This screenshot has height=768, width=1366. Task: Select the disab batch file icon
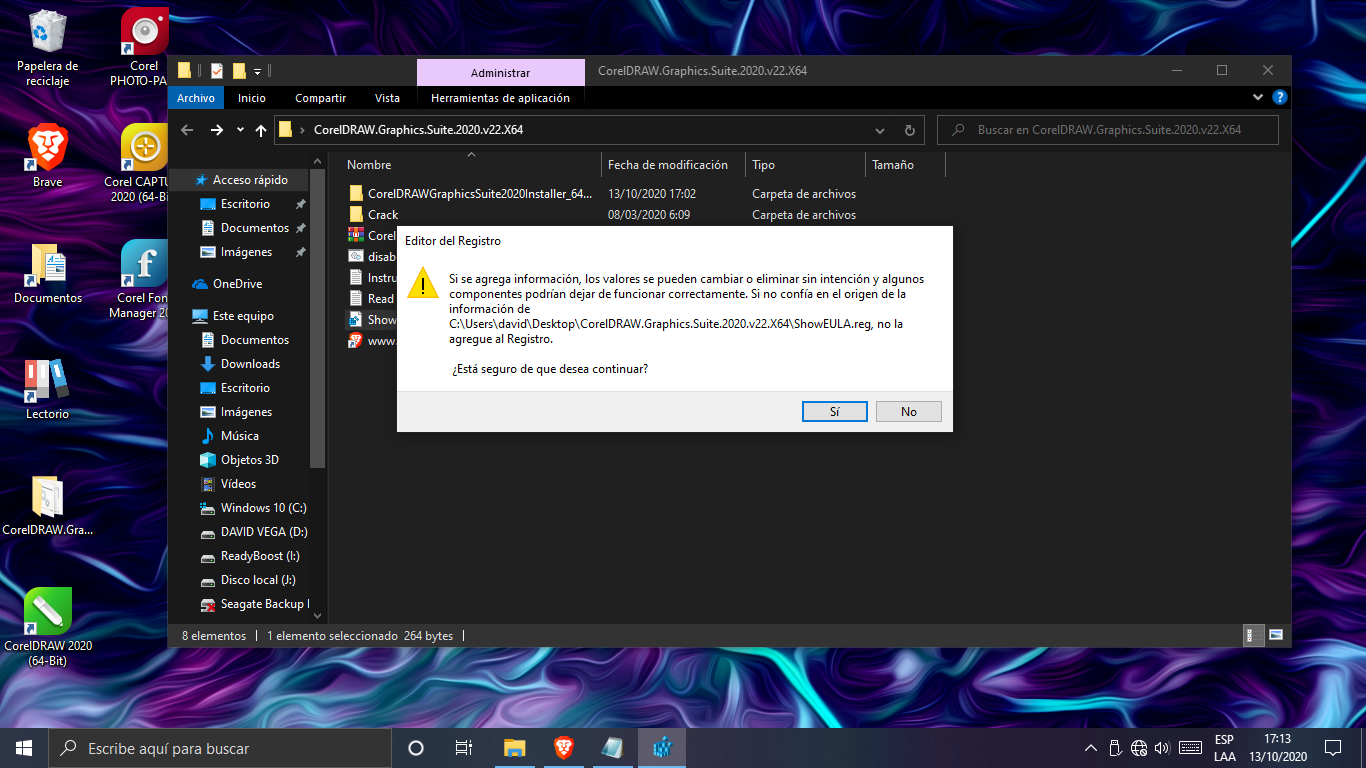point(355,256)
